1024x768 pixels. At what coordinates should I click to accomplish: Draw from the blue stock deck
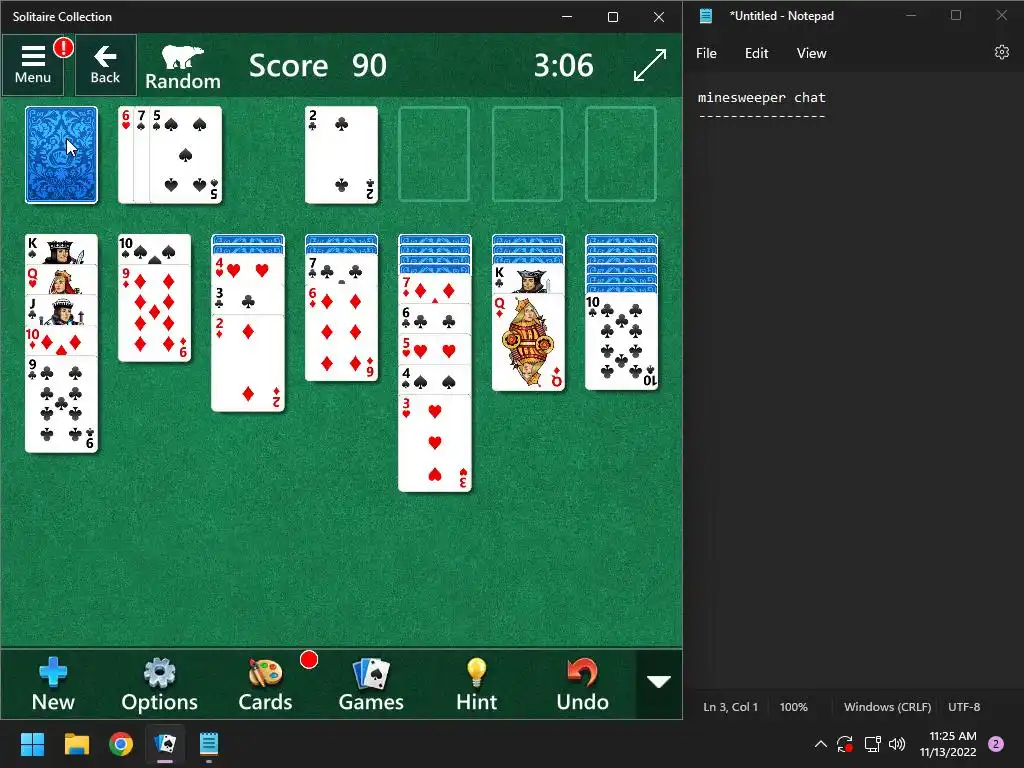click(x=61, y=155)
